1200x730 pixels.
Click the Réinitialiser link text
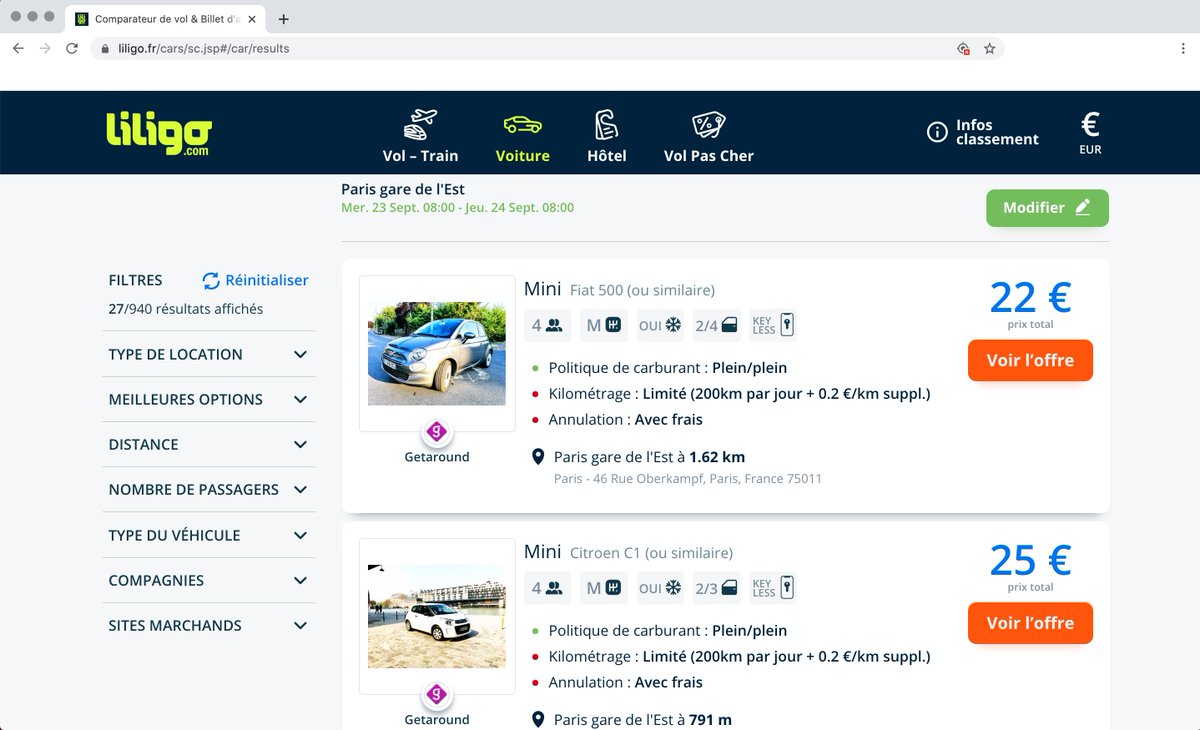(267, 281)
